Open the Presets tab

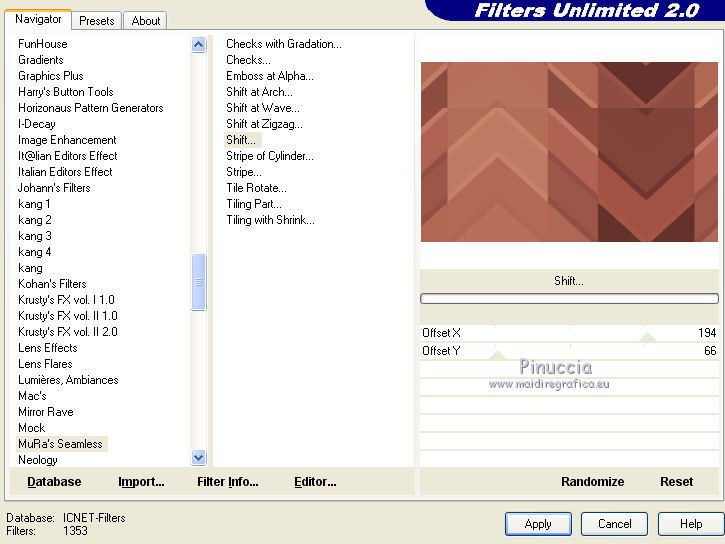(x=97, y=21)
